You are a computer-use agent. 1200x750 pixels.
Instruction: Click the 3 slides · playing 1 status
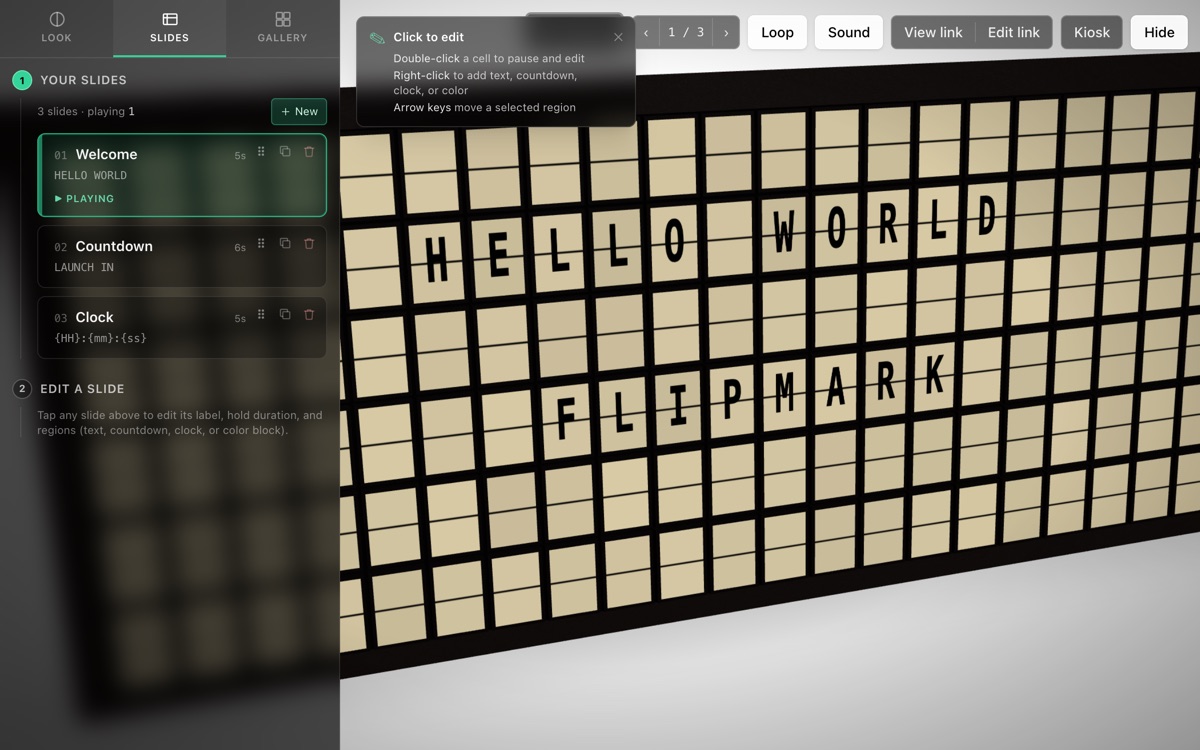(x=86, y=112)
